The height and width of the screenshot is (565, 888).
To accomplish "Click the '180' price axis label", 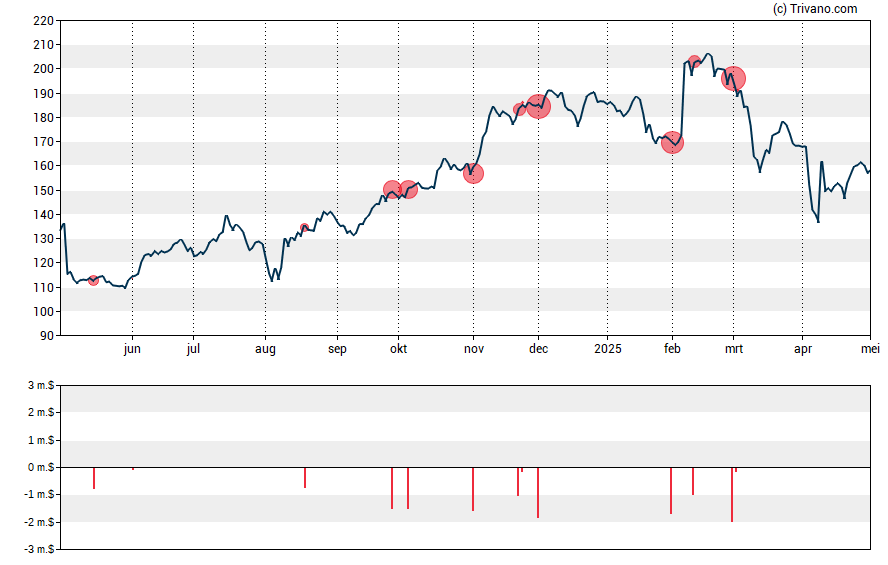I will [x=44, y=118].
